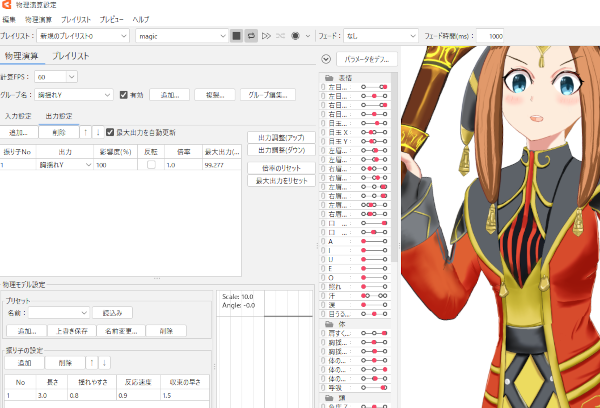
Task: Click the 最大出力をリセット button
Action: (281, 181)
